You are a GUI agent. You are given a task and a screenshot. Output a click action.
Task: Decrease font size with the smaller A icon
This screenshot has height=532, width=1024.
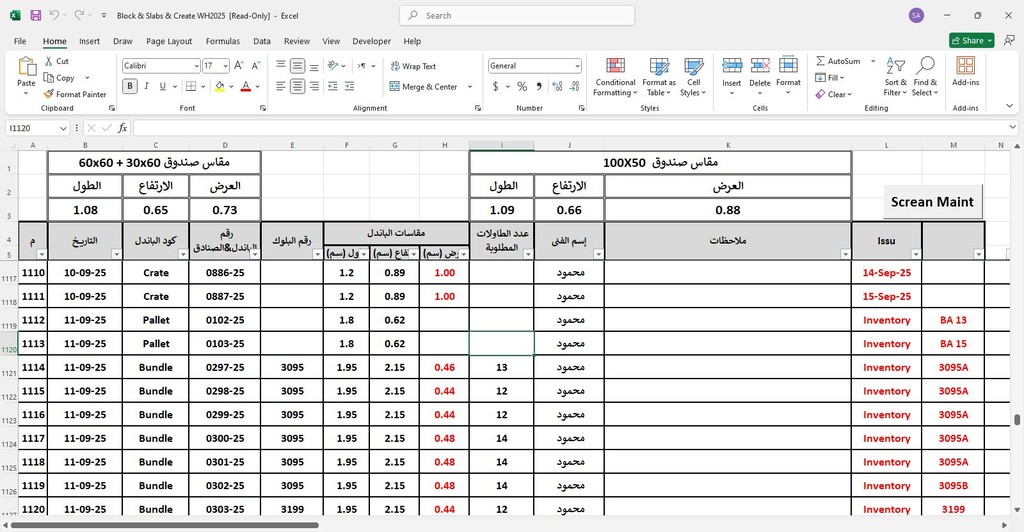(x=256, y=66)
